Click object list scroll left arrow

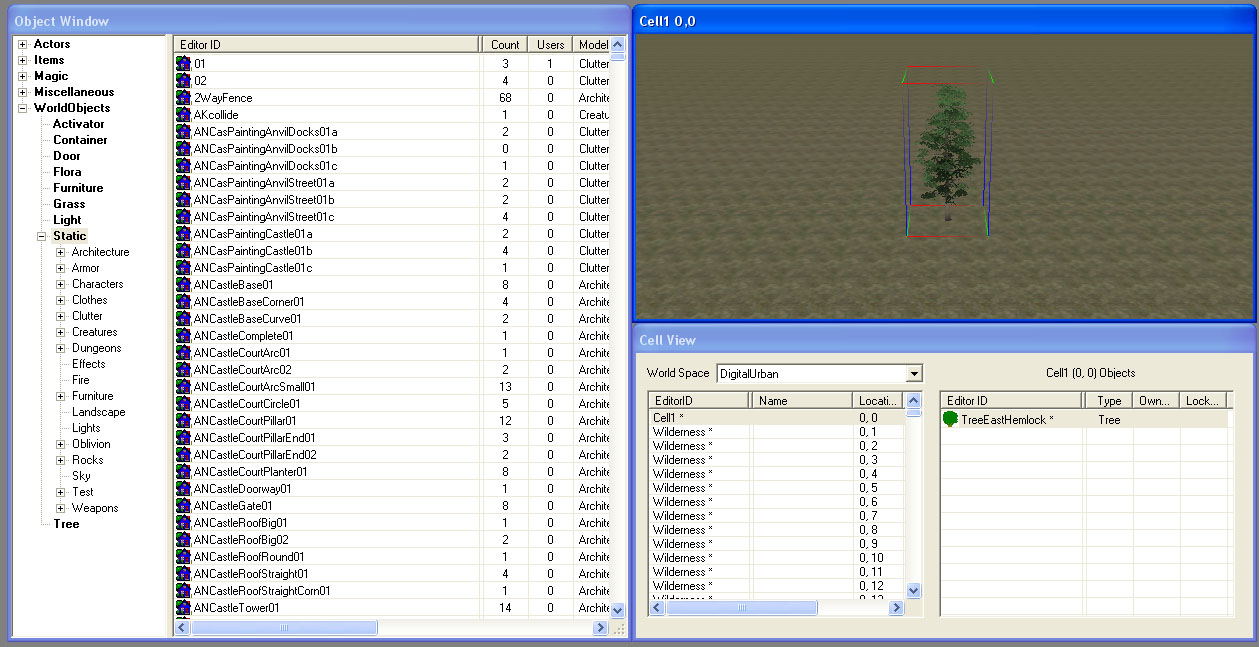(183, 628)
